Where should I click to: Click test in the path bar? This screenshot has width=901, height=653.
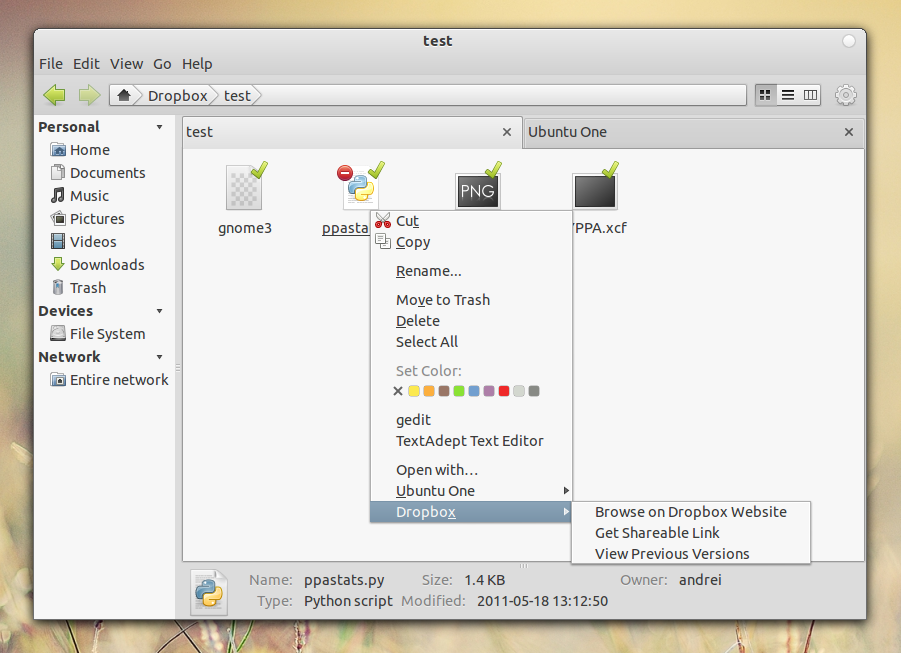point(237,95)
